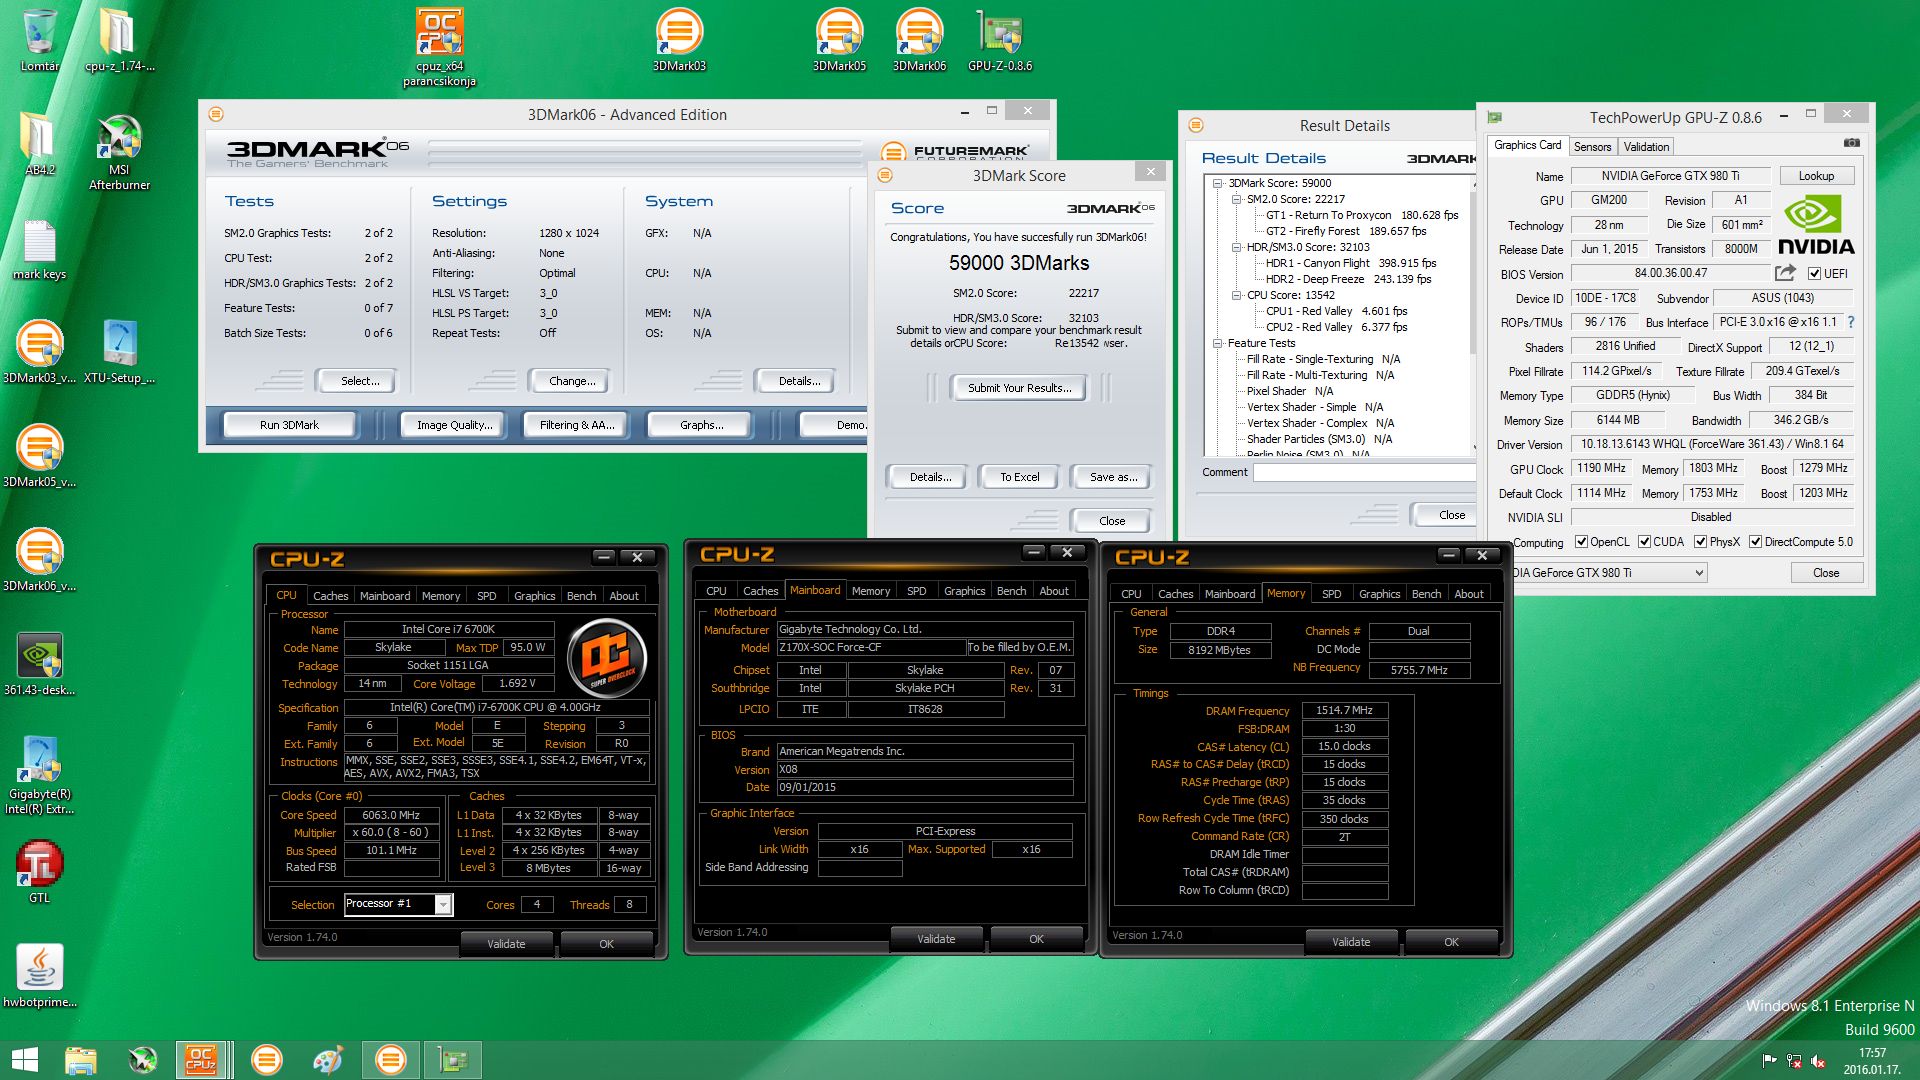Open the 361.43-desk NVIDIA driver icon
Screen dimensions: 1920x1080
(x=40, y=664)
